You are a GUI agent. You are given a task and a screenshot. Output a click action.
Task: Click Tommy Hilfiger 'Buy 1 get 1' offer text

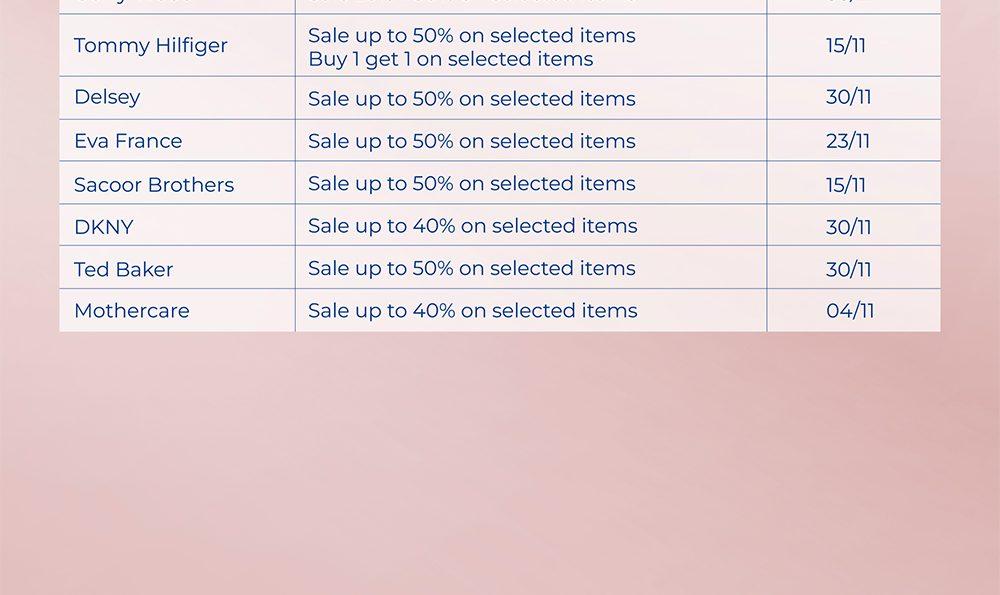point(450,59)
